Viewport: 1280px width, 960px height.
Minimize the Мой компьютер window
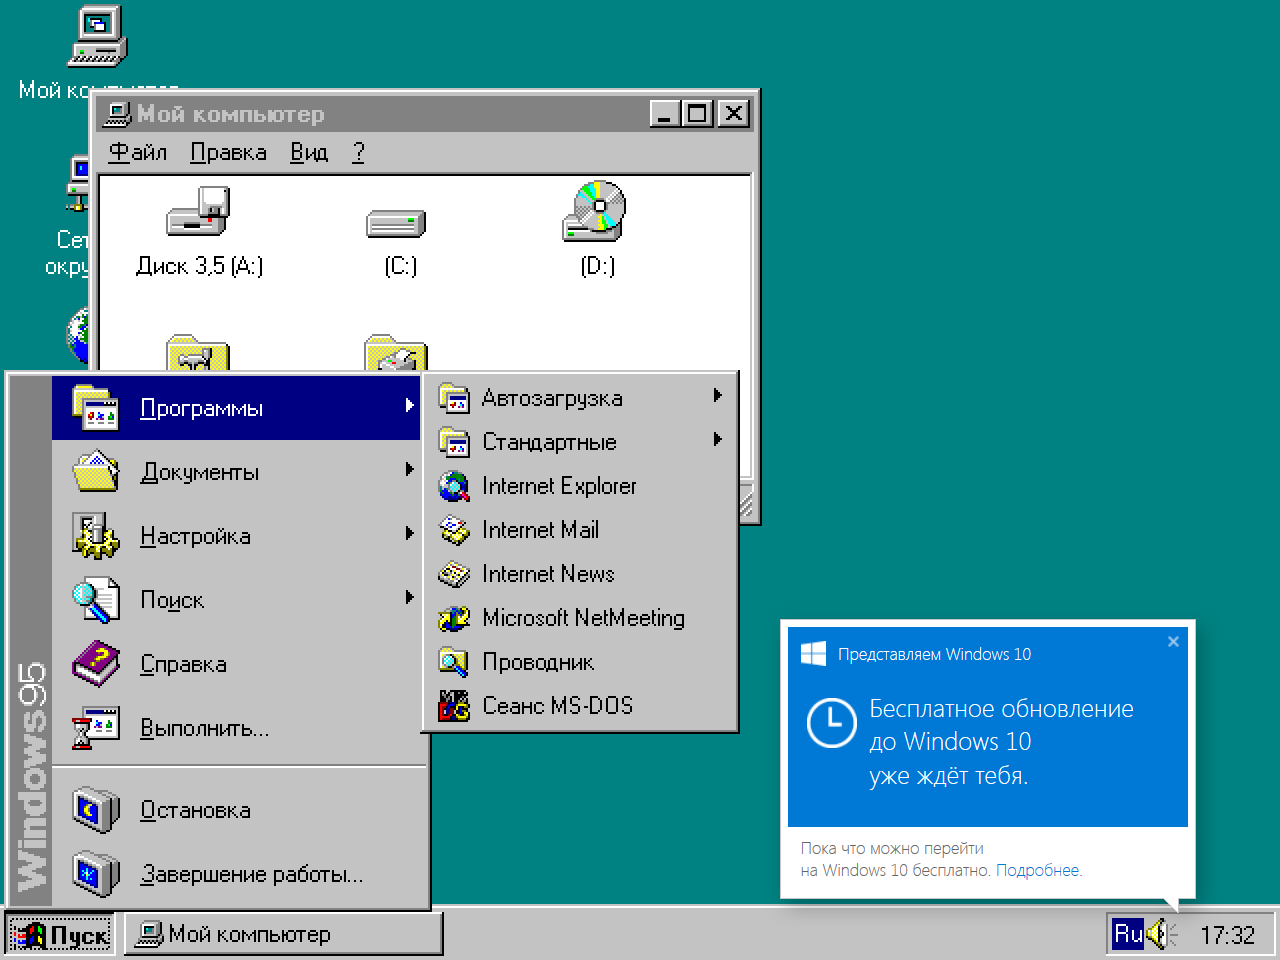pos(665,113)
